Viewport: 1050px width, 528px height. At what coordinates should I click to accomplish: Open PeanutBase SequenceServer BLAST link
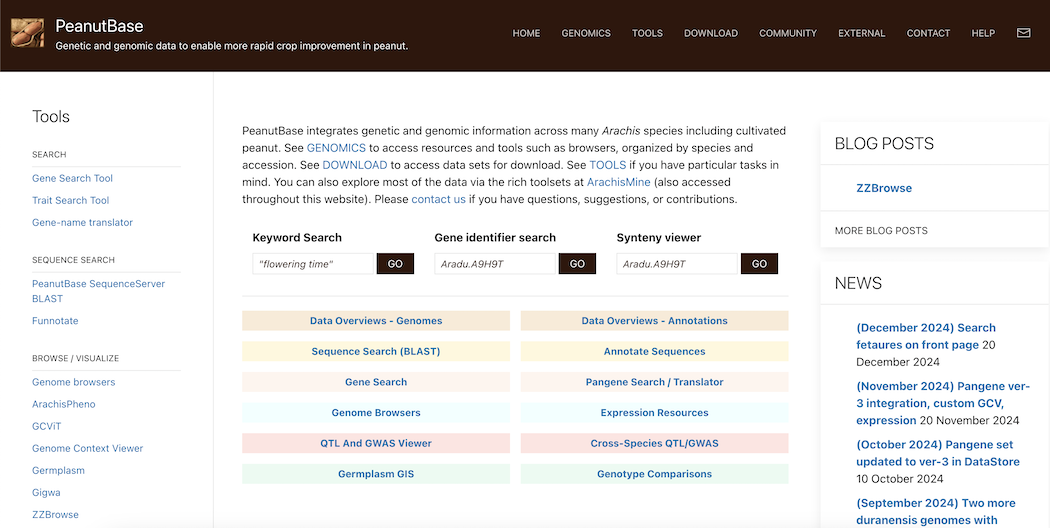click(98, 291)
